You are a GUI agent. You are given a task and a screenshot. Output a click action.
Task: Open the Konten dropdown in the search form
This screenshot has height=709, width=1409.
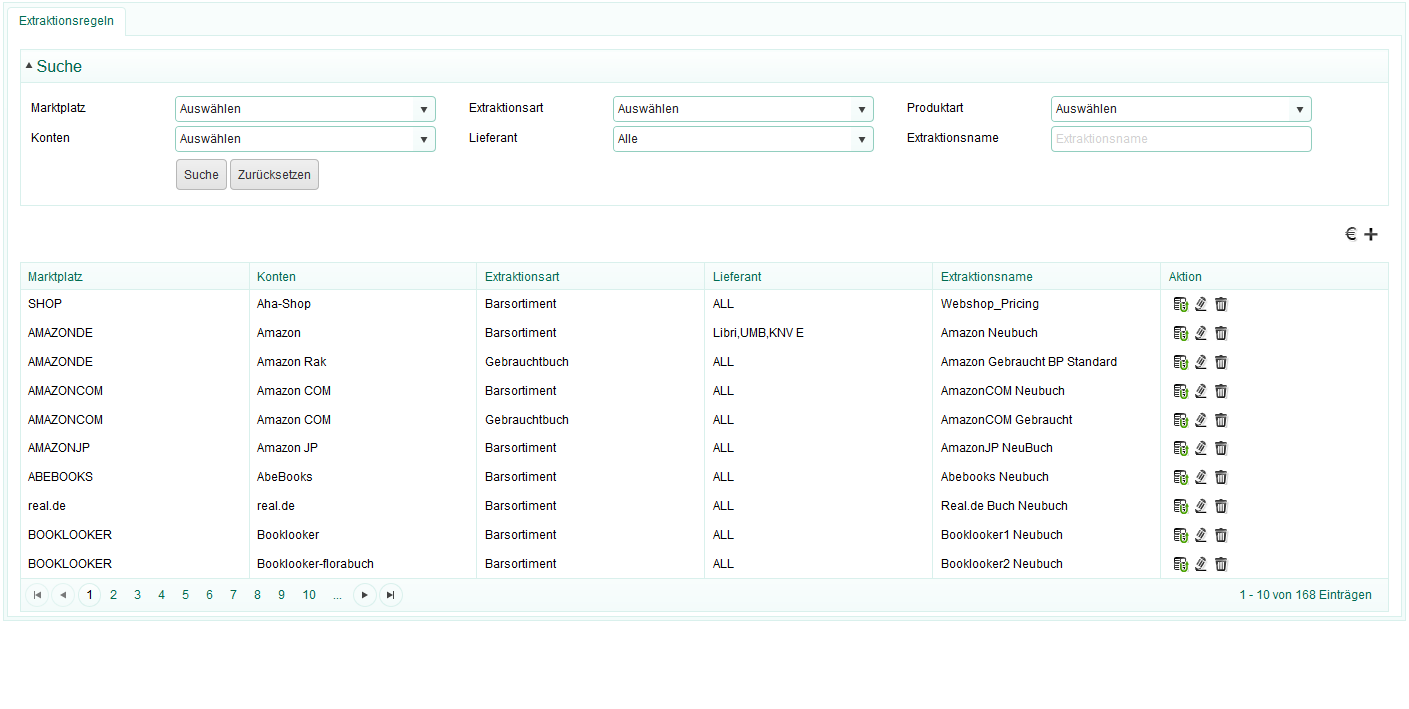point(305,139)
